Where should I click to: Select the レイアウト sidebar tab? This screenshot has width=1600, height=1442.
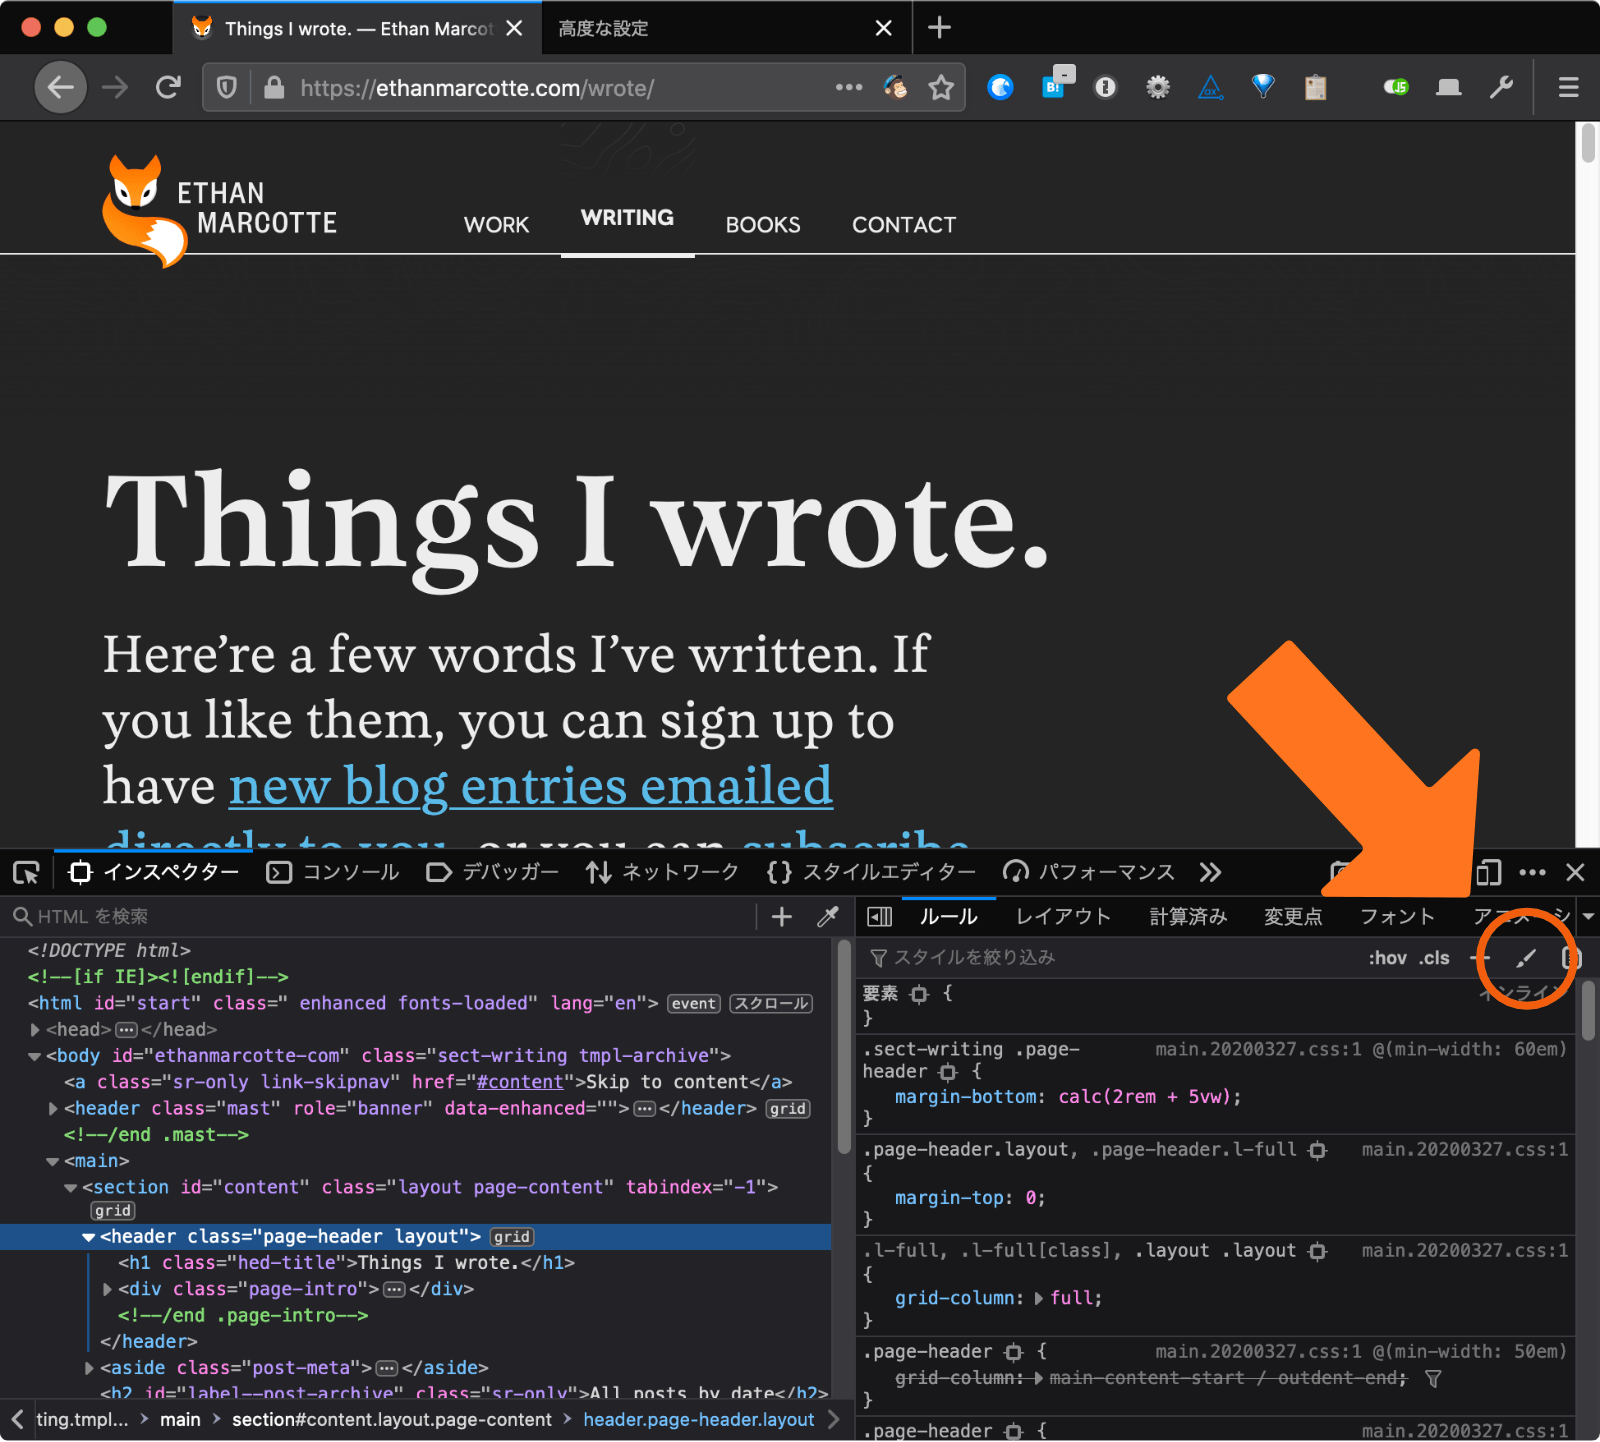[1064, 916]
